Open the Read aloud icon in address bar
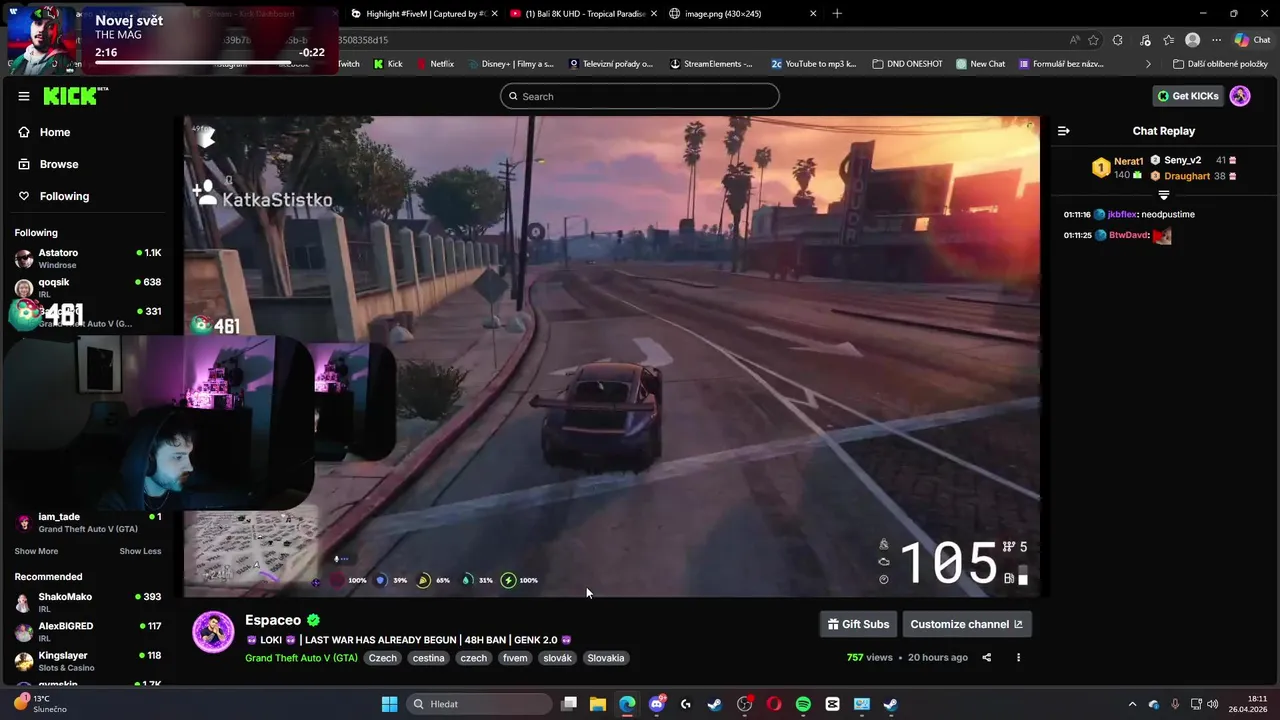This screenshot has width=1280, height=720. coord(1074,40)
